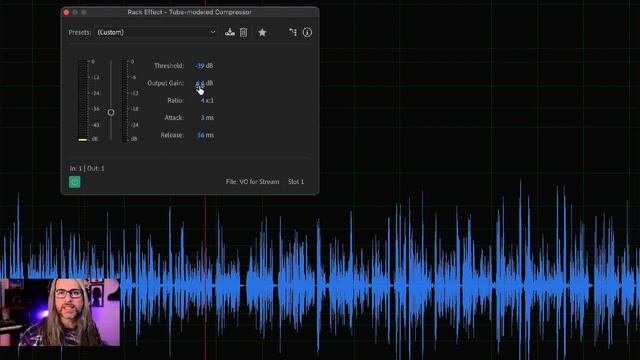The width and height of the screenshot is (640, 360).
Task: Open the effect info icon
Action: 307,32
